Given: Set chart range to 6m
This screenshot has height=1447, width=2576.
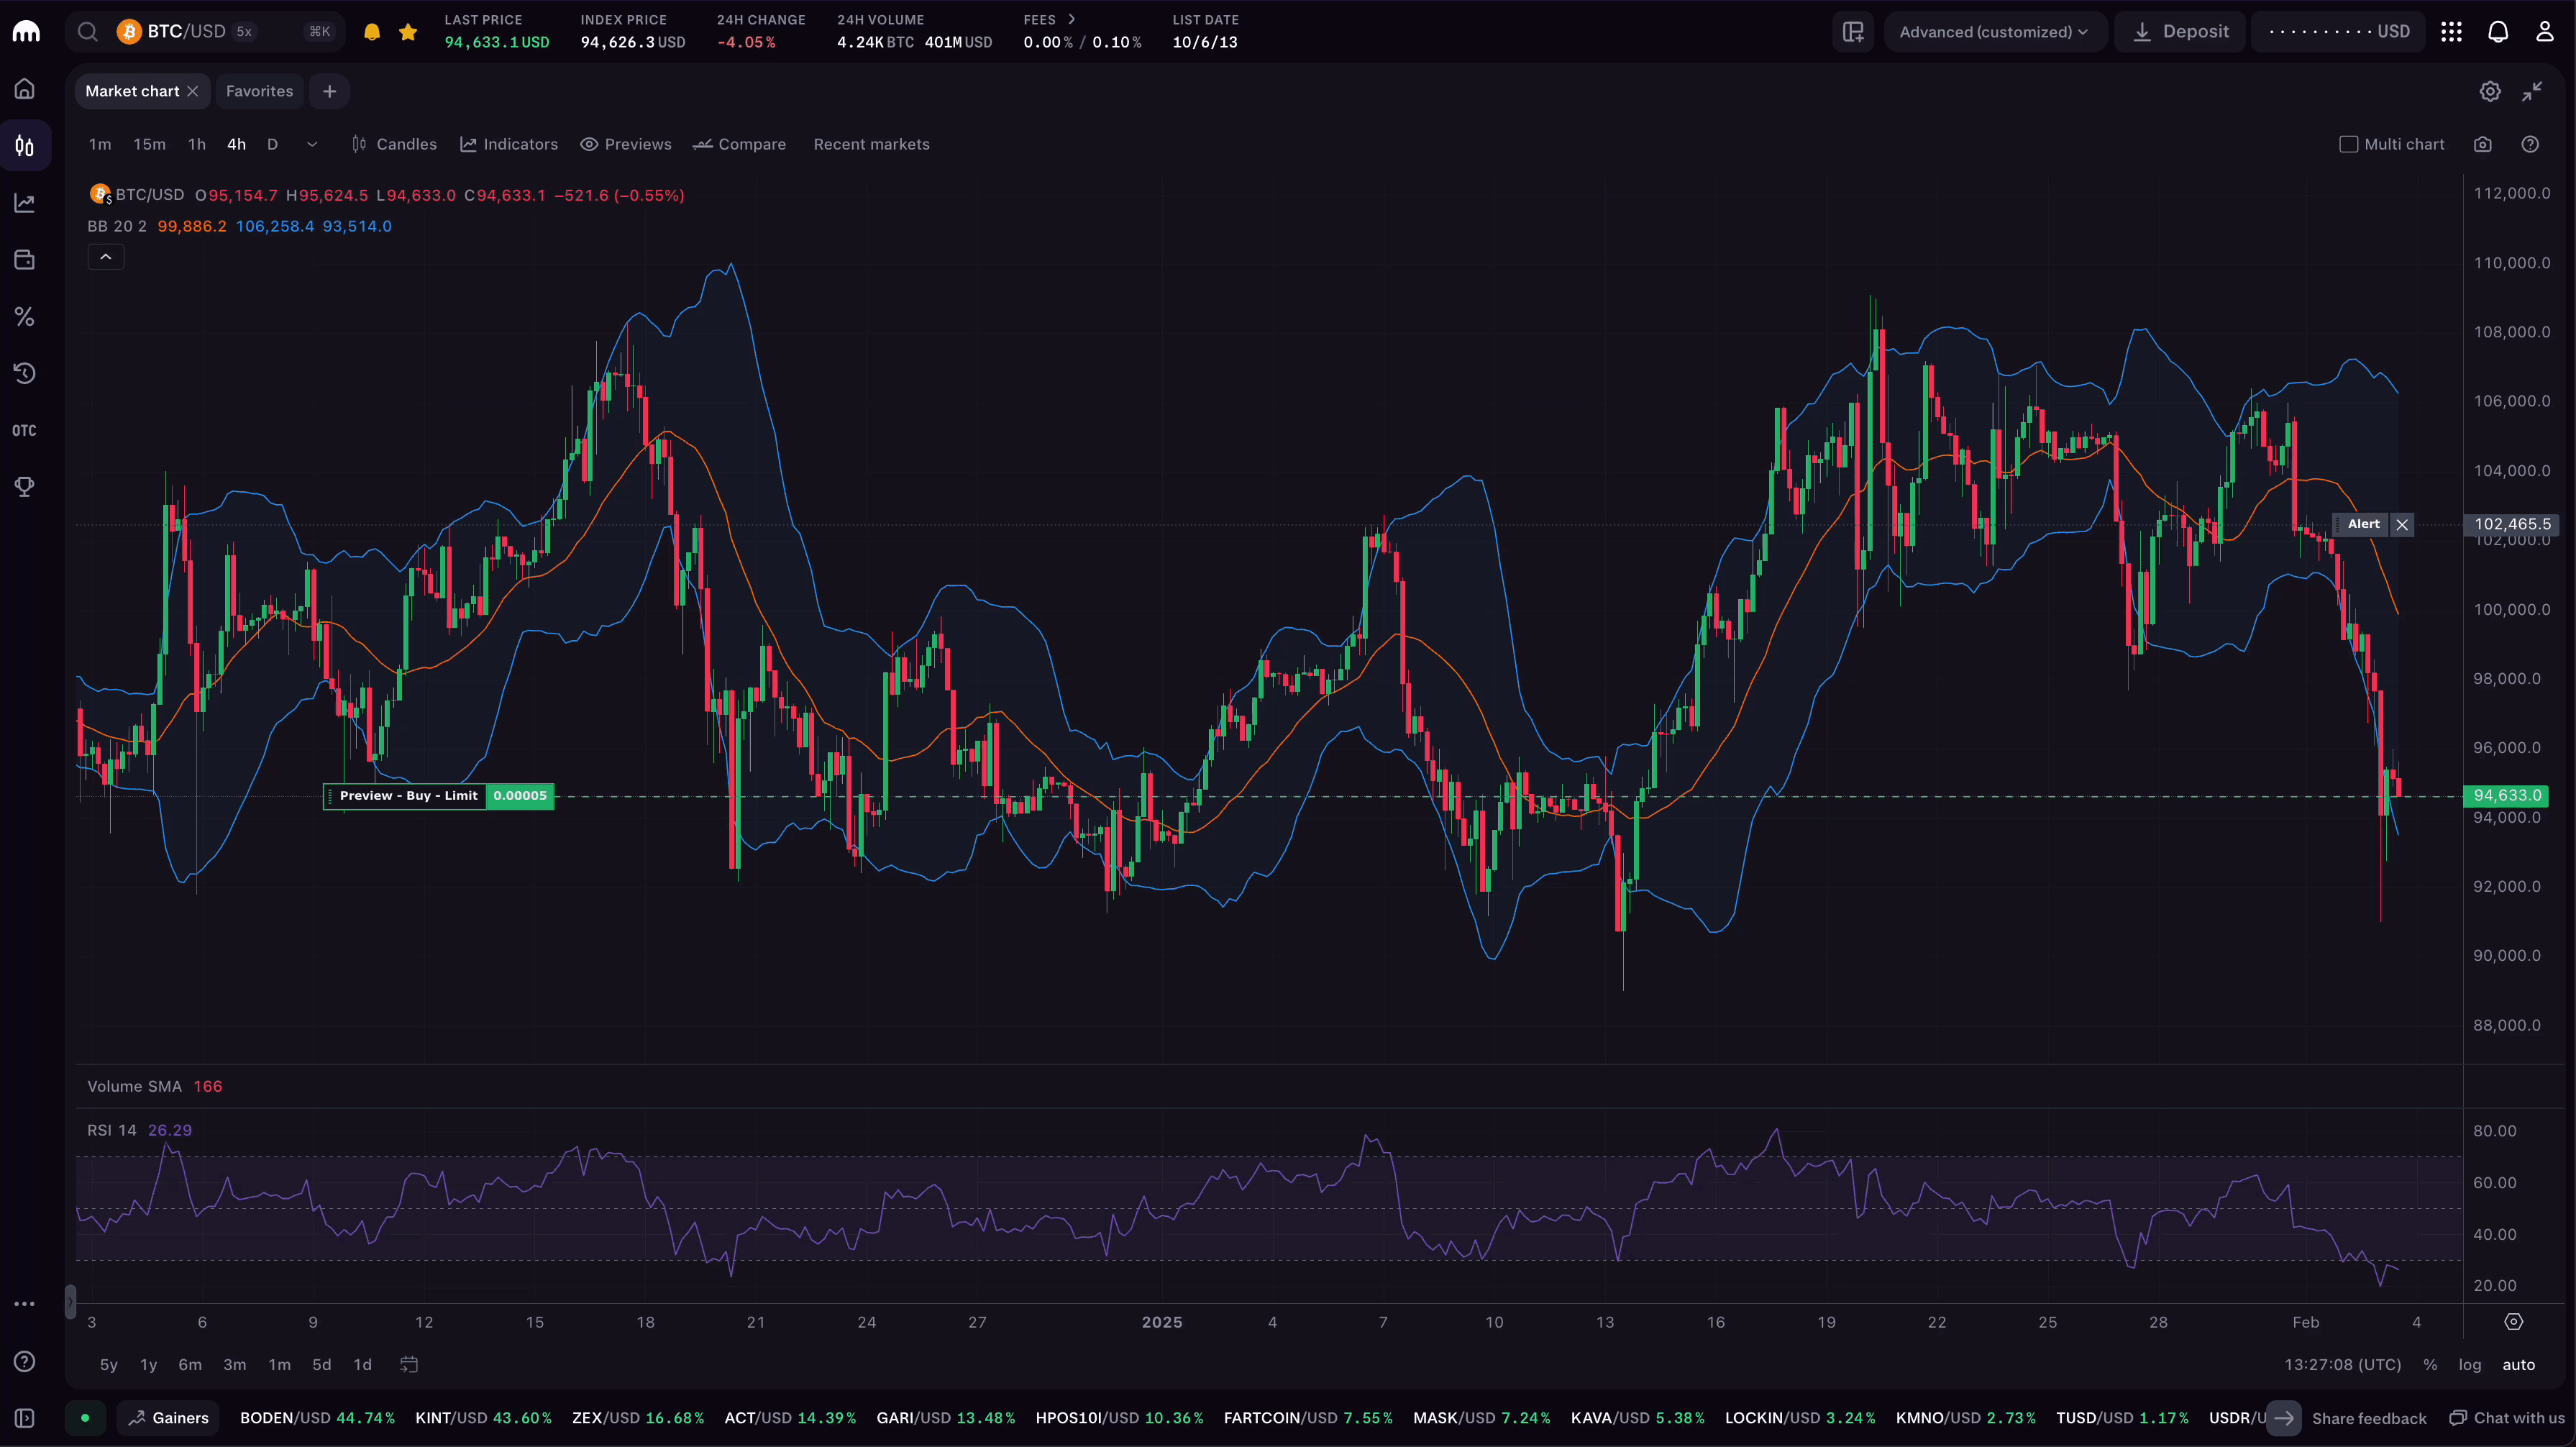Looking at the screenshot, I should (x=190, y=1365).
